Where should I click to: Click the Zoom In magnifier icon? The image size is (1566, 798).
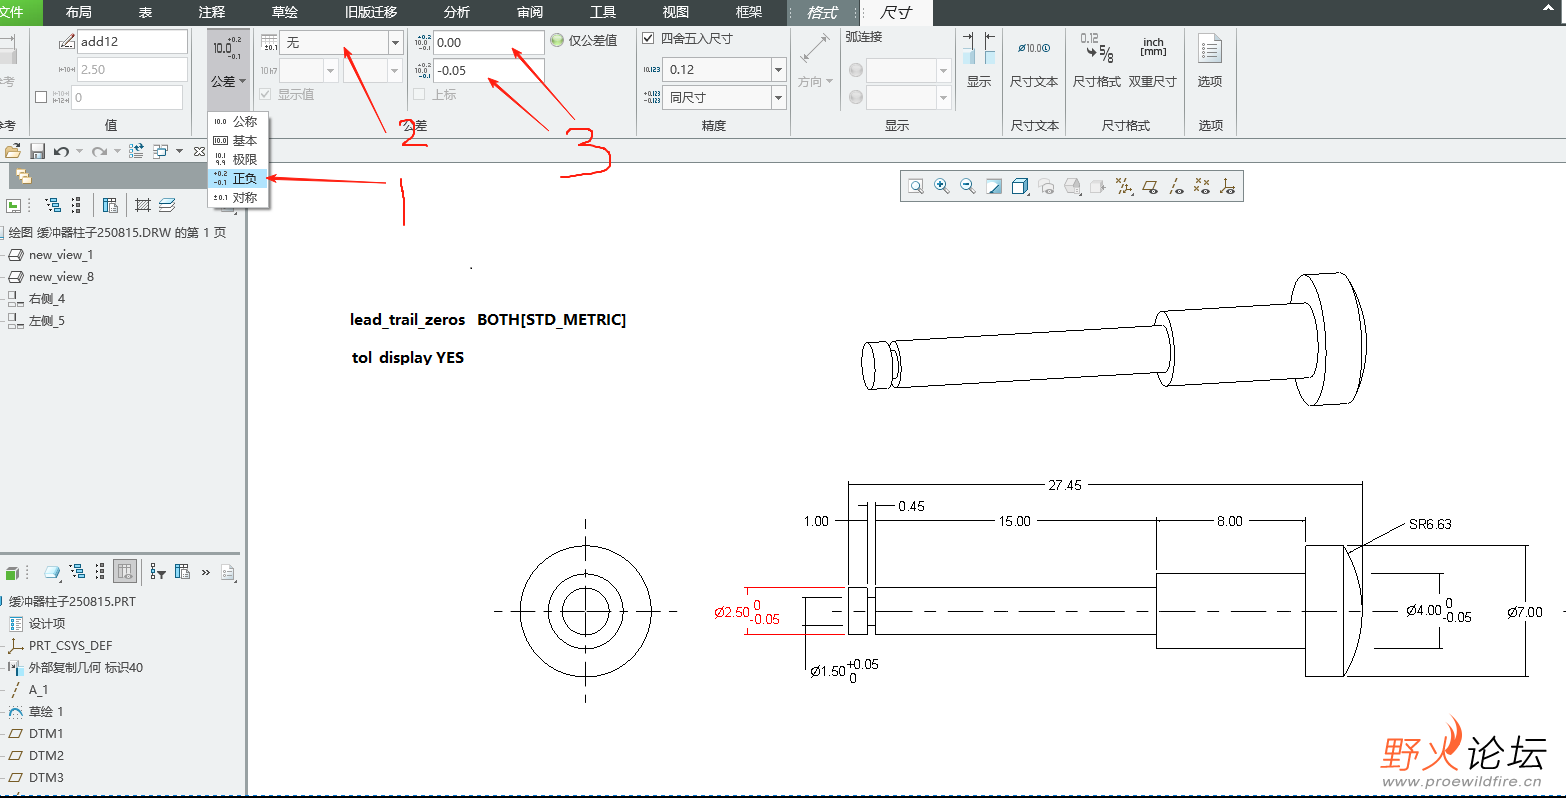pos(941,187)
